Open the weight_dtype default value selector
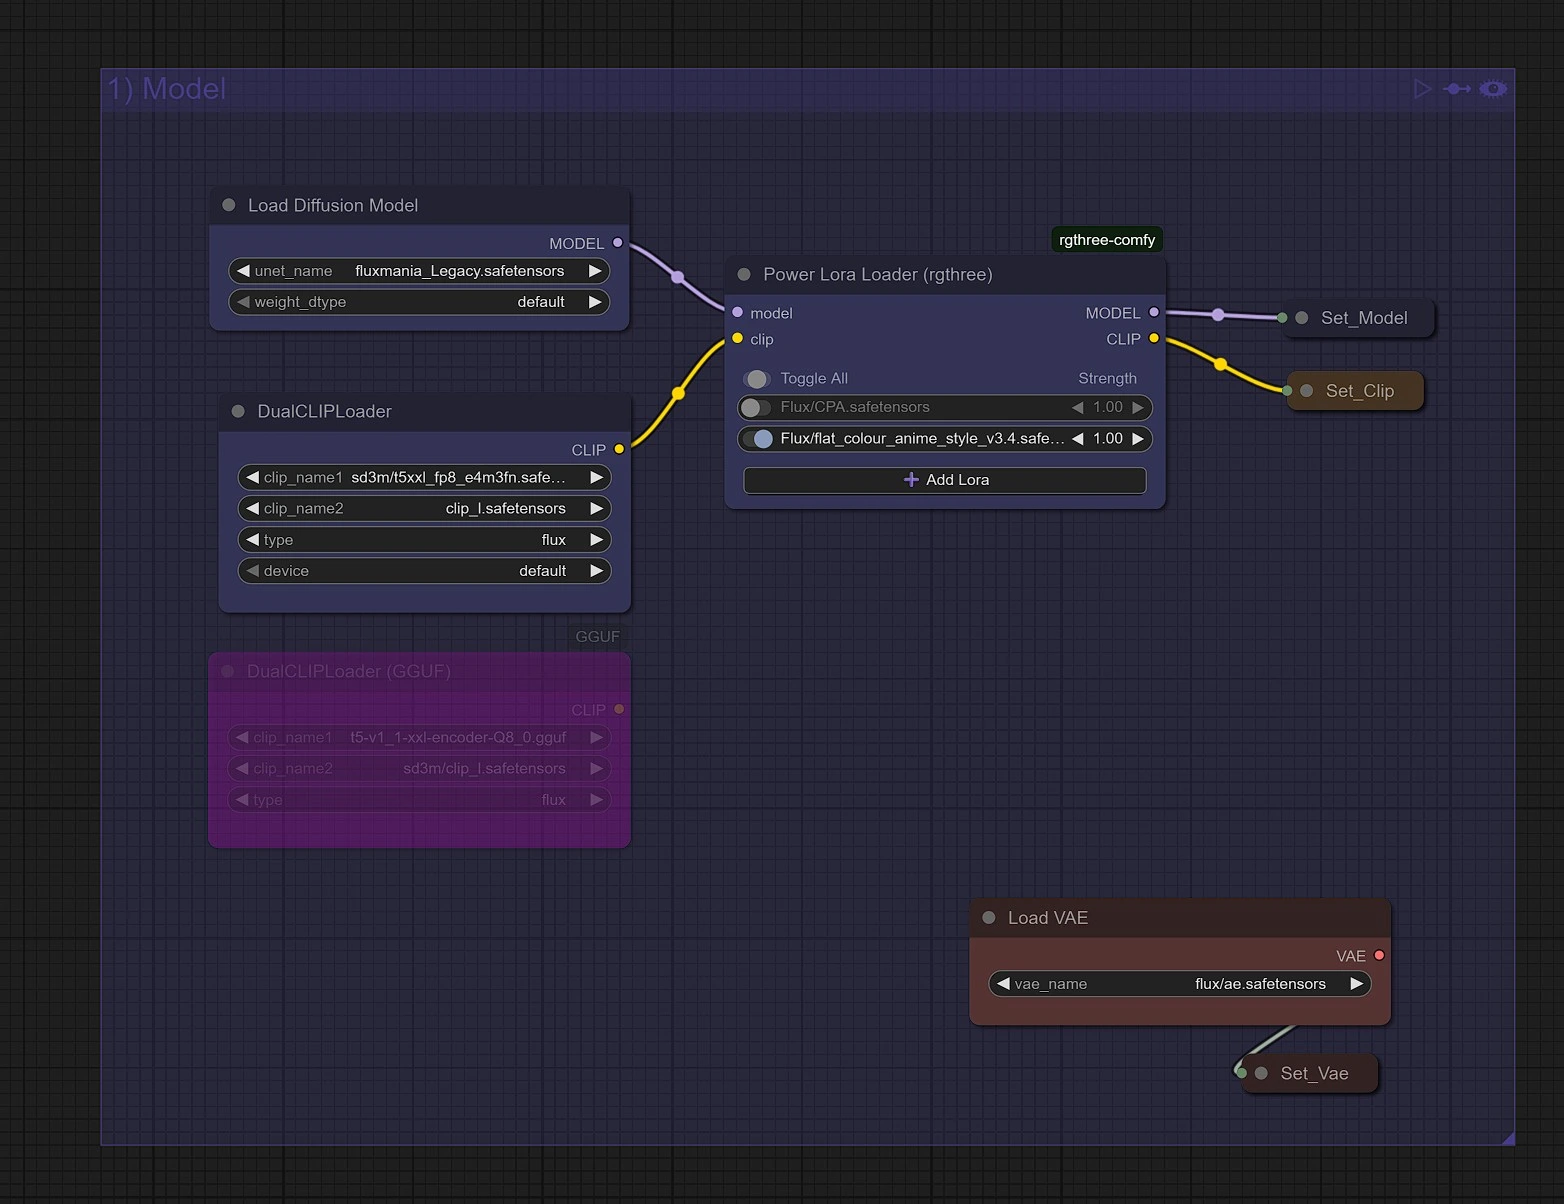1564x1204 pixels. click(x=419, y=302)
